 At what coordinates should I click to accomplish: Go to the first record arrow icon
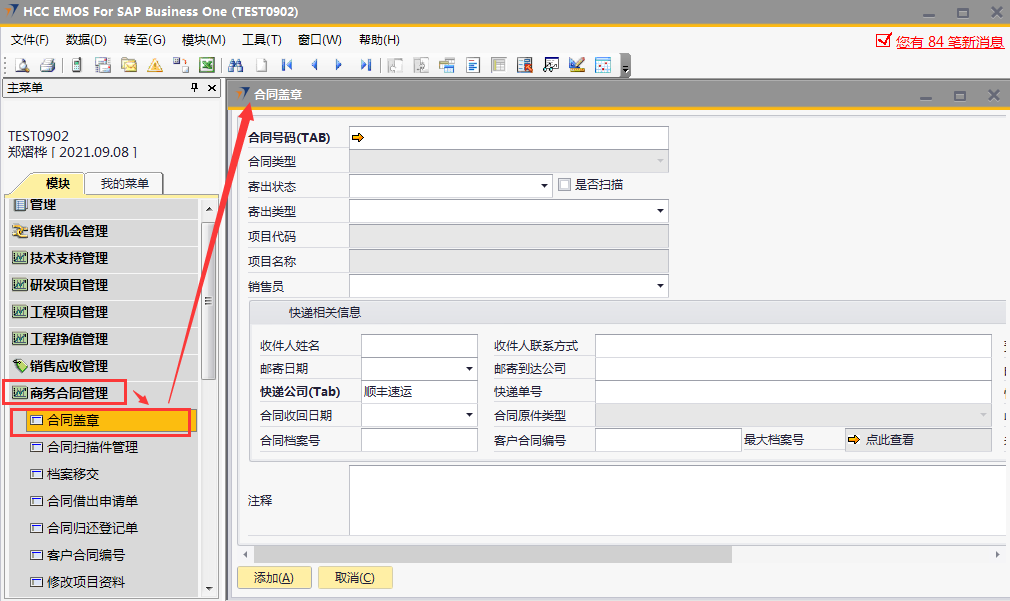[x=287, y=65]
